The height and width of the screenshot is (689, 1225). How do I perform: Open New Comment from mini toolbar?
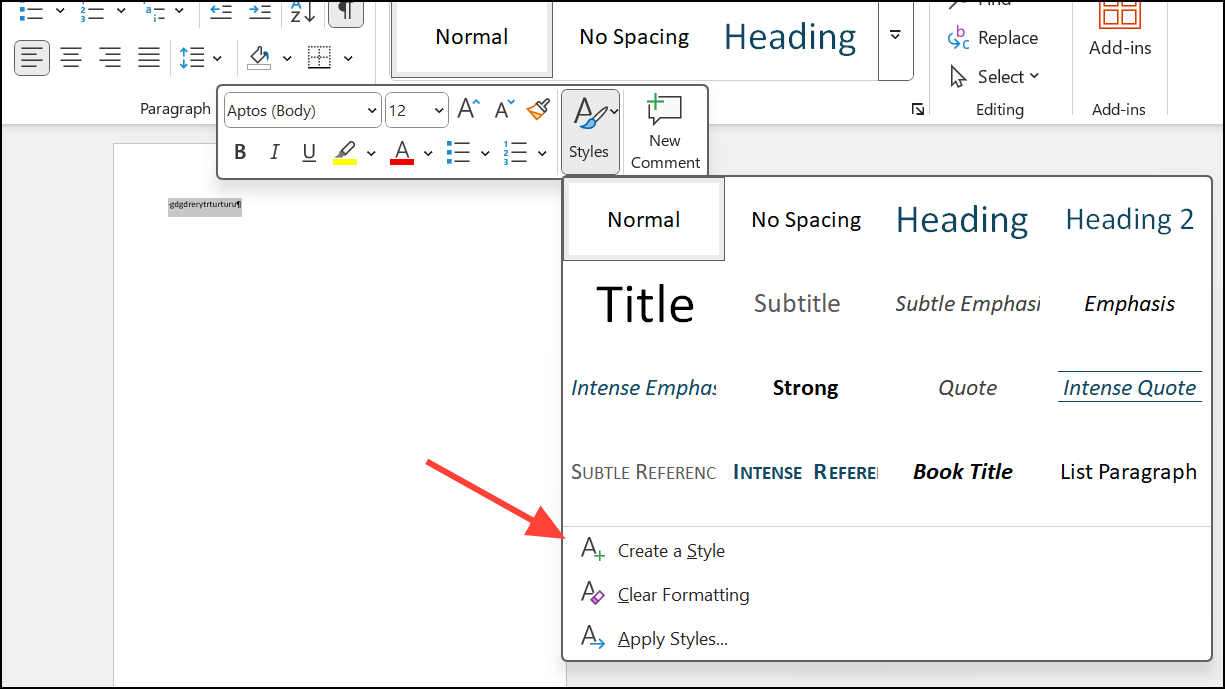665,131
